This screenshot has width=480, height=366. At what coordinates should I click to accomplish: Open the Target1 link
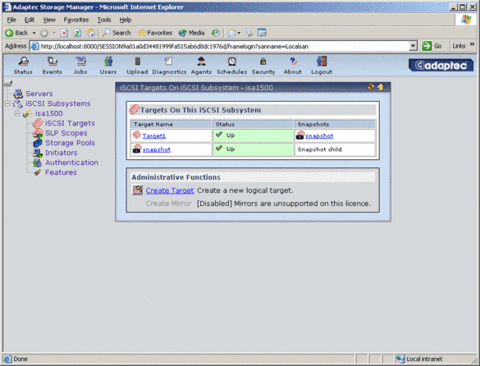click(154, 136)
